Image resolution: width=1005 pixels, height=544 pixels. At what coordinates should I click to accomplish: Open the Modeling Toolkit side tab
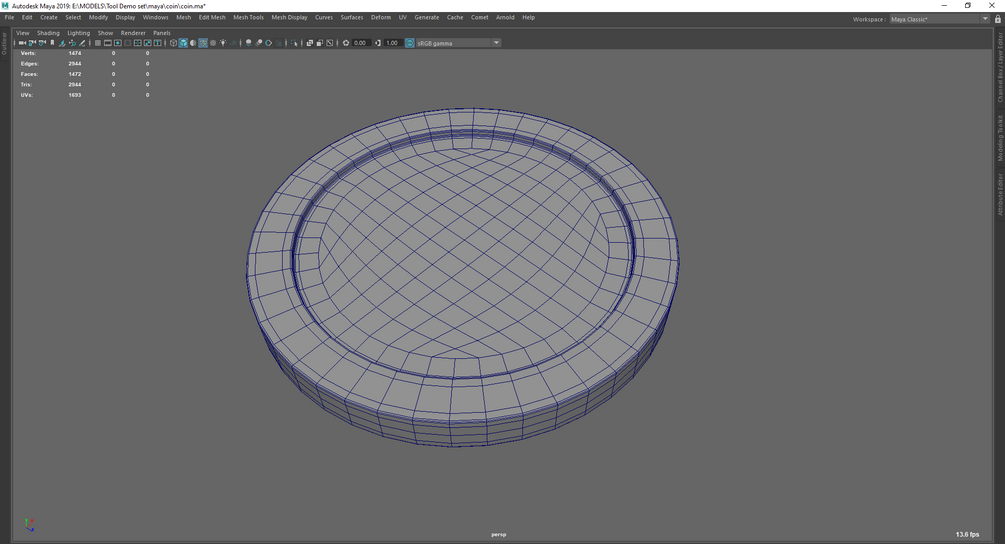[1000, 138]
